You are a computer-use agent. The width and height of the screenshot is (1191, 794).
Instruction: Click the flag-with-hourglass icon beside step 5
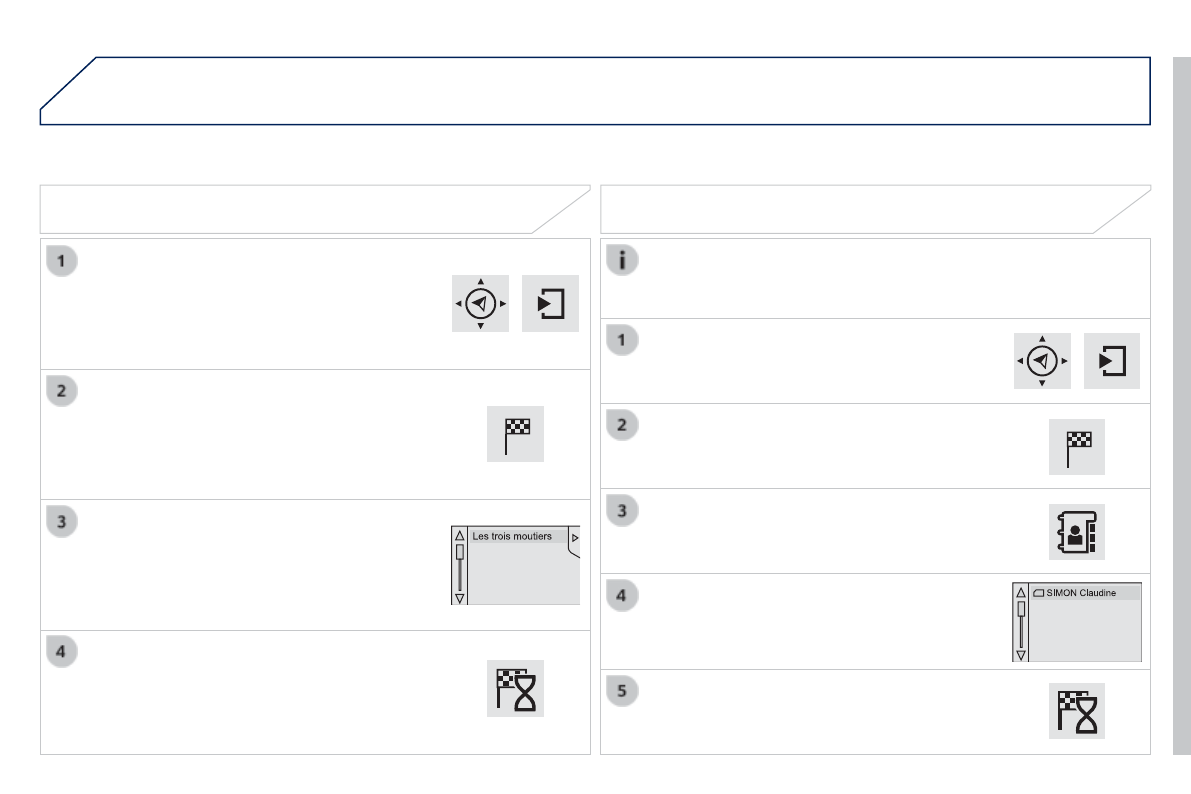coord(1077,711)
